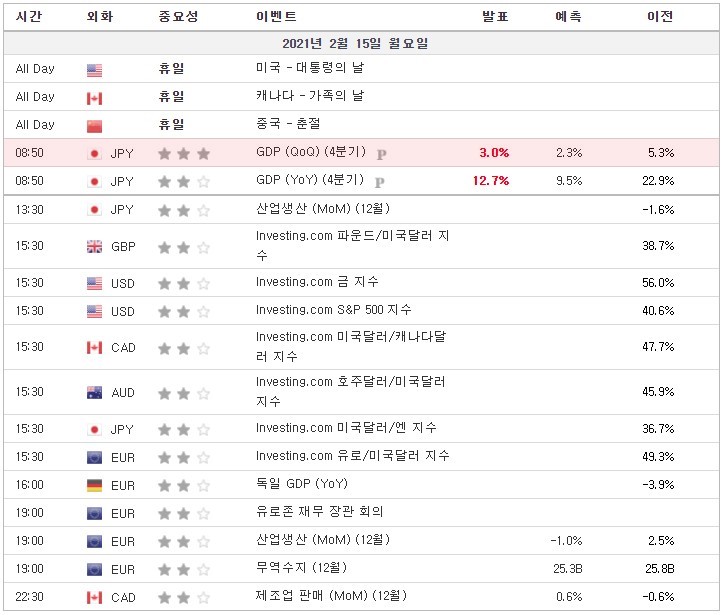723x615 pixels.
Task: Open the GDP (QoQ) (4분기) event
Action: coord(311,152)
